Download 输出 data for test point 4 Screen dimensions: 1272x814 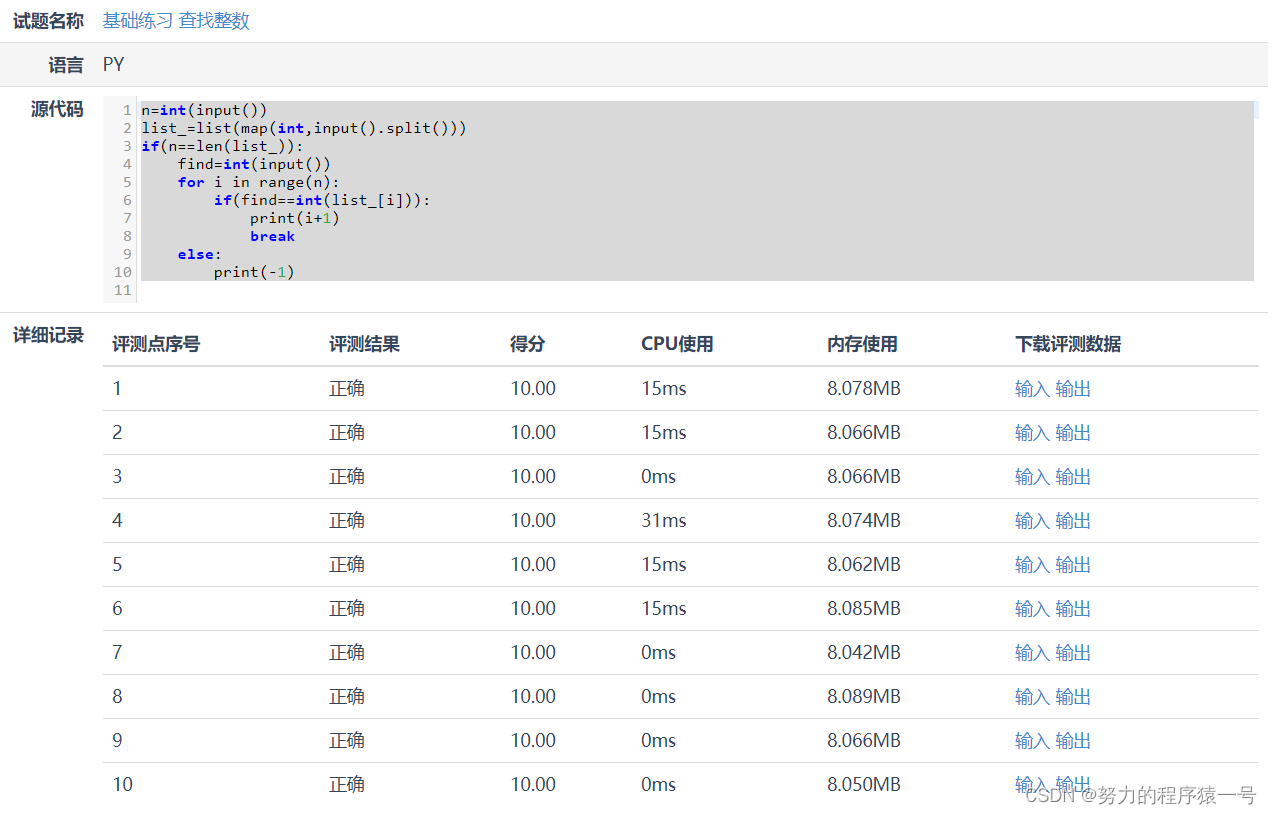(x=1073, y=521)
